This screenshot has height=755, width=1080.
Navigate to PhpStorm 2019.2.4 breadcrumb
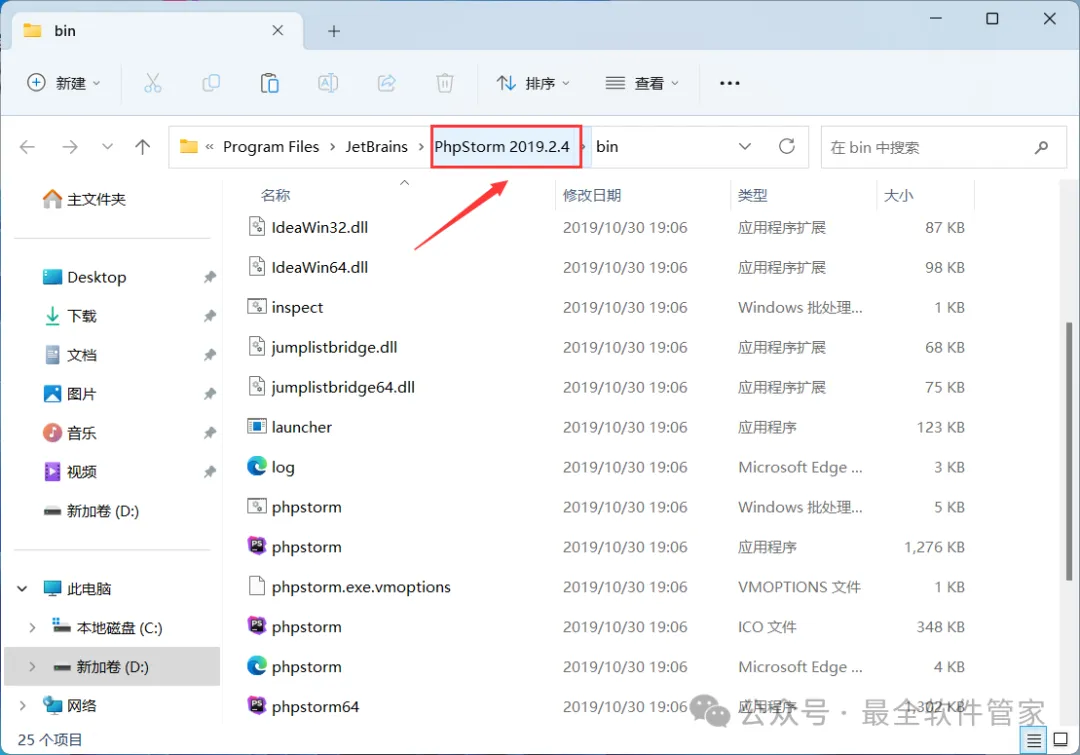[502, 147]
